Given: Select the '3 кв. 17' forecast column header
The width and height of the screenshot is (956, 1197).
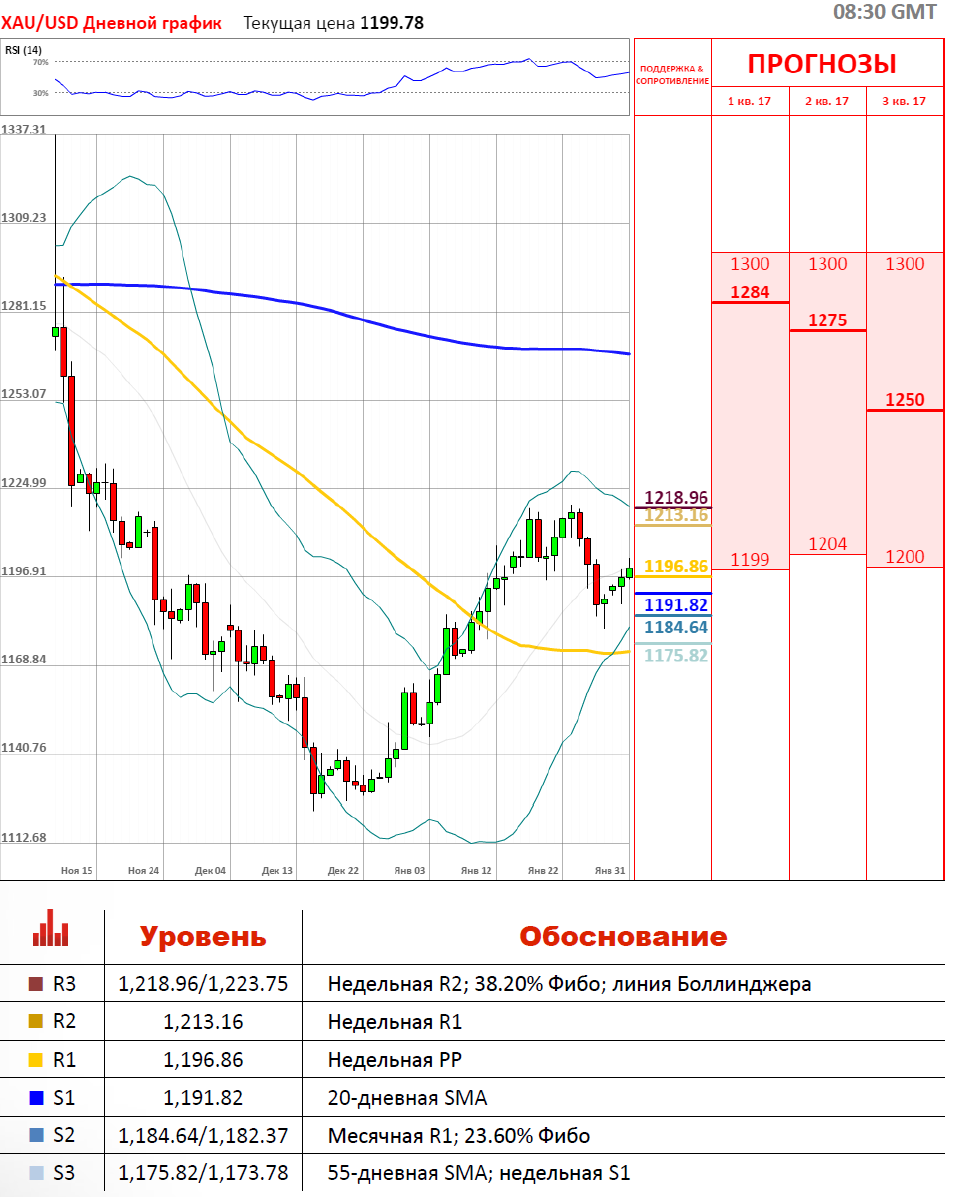Looking at the screenshot, I should 904,102.
